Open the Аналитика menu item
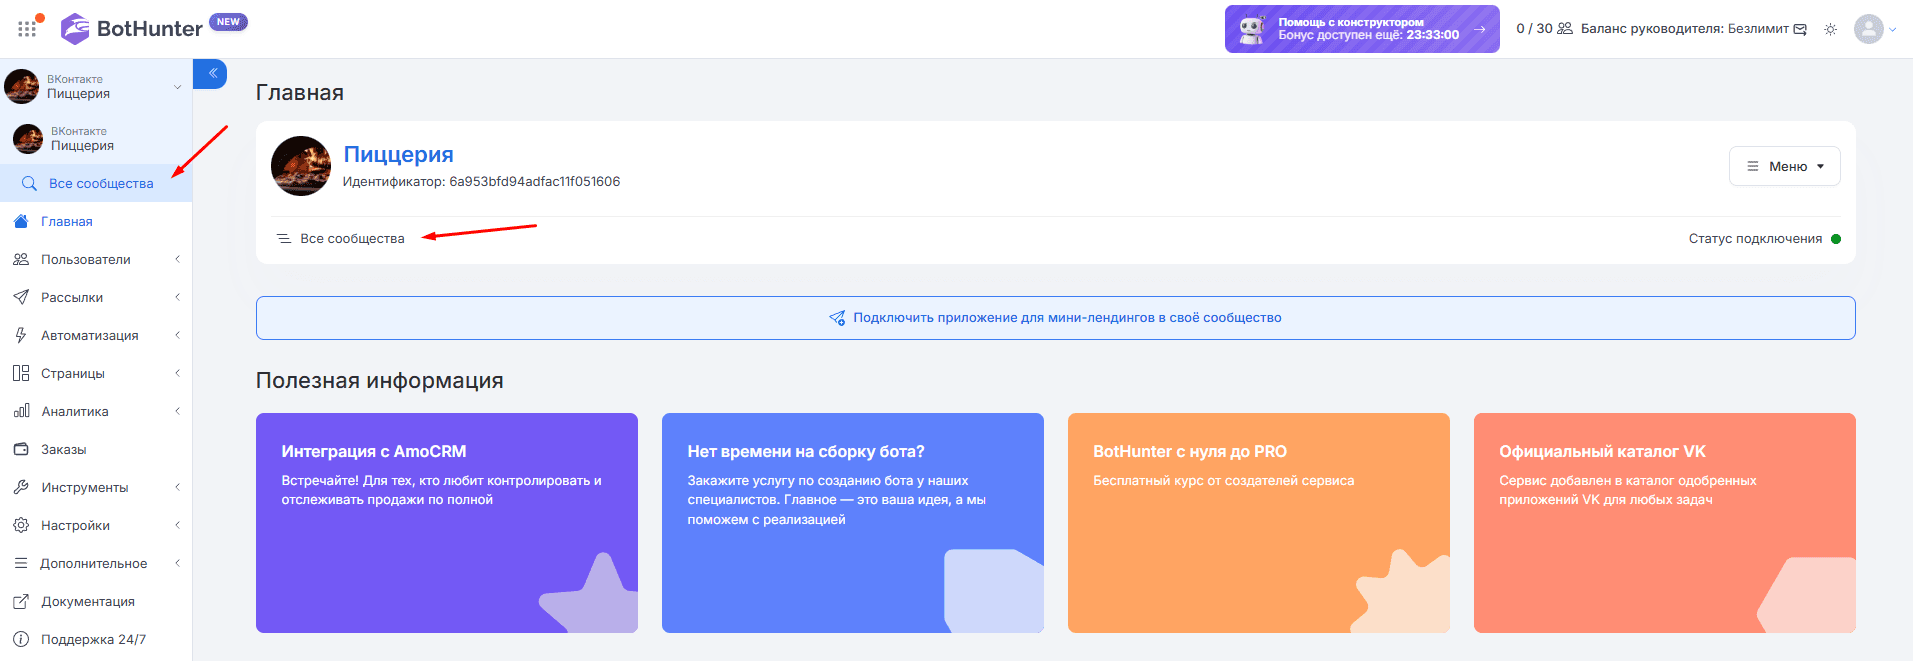This screenshot has width=1913, height=661. pos(75,411)
